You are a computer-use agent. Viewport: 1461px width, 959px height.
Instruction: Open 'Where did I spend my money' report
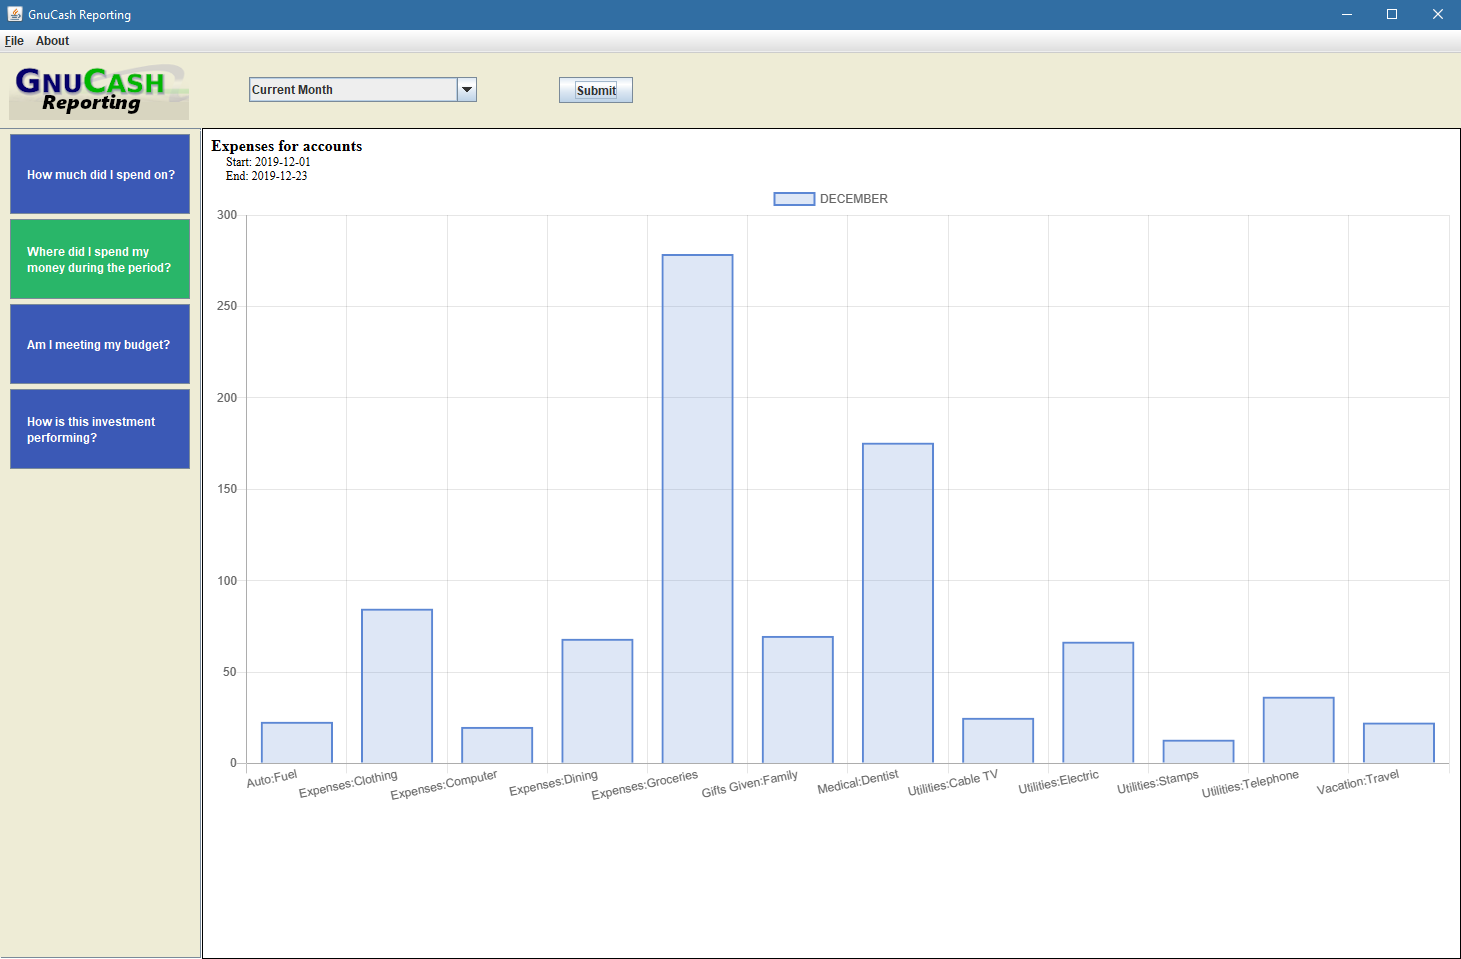(x=100, y=259)
